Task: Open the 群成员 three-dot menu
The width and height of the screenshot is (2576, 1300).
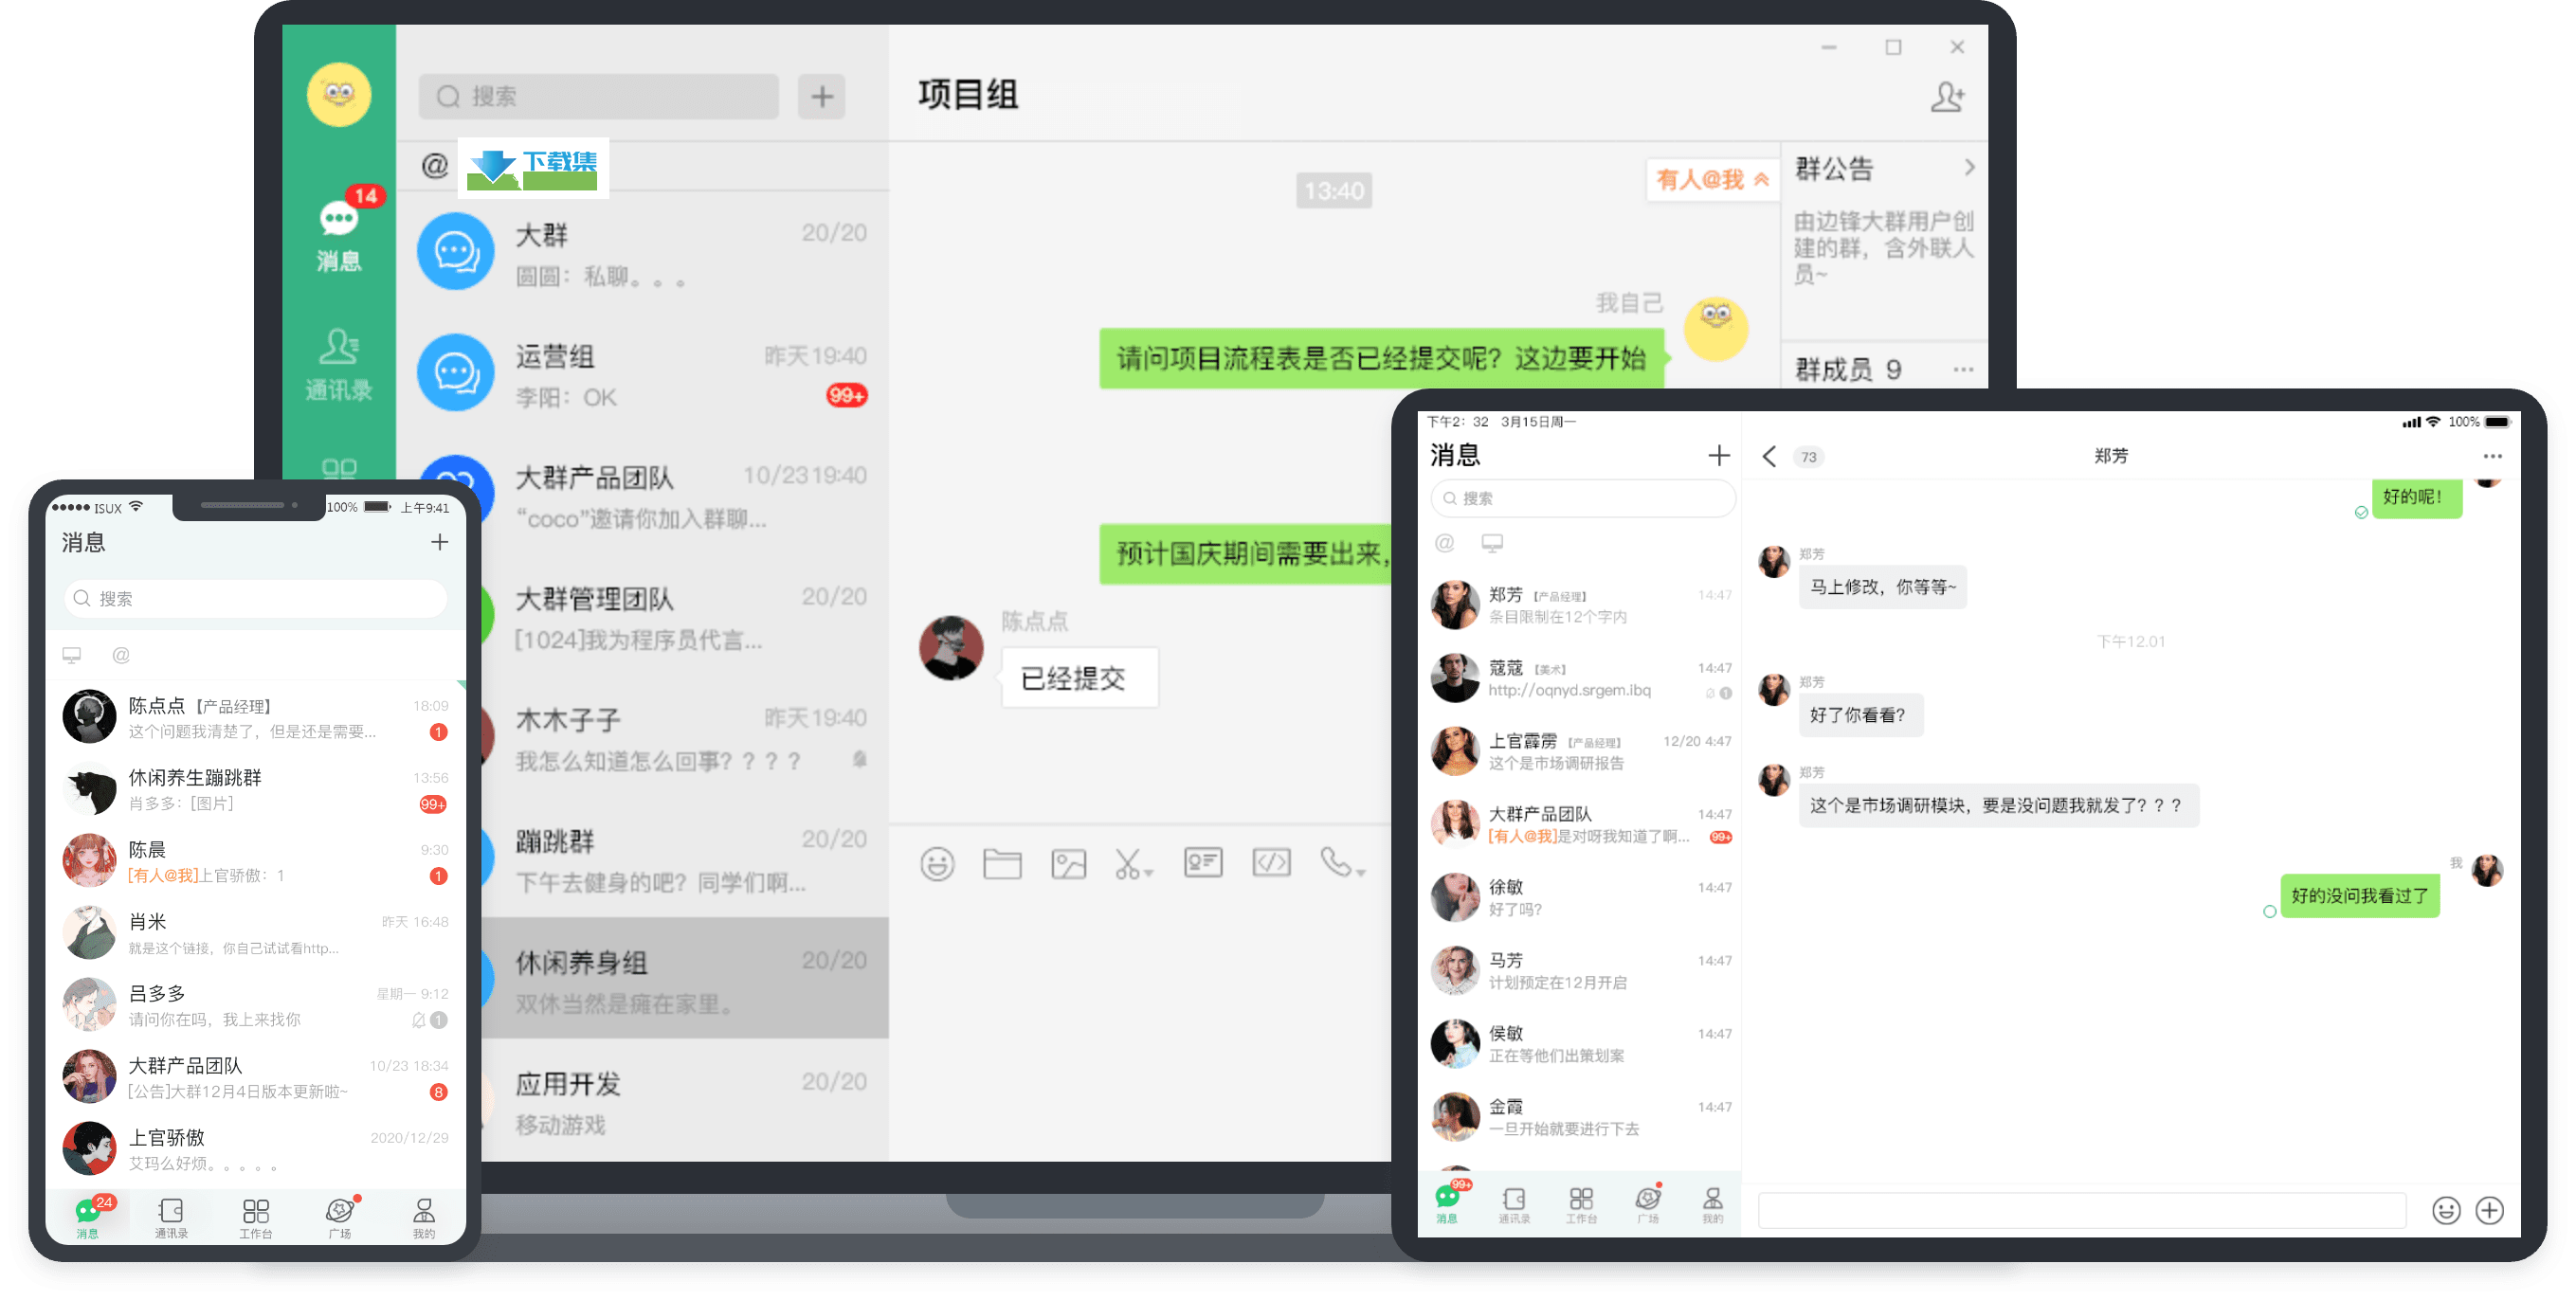Action: 1963,370
